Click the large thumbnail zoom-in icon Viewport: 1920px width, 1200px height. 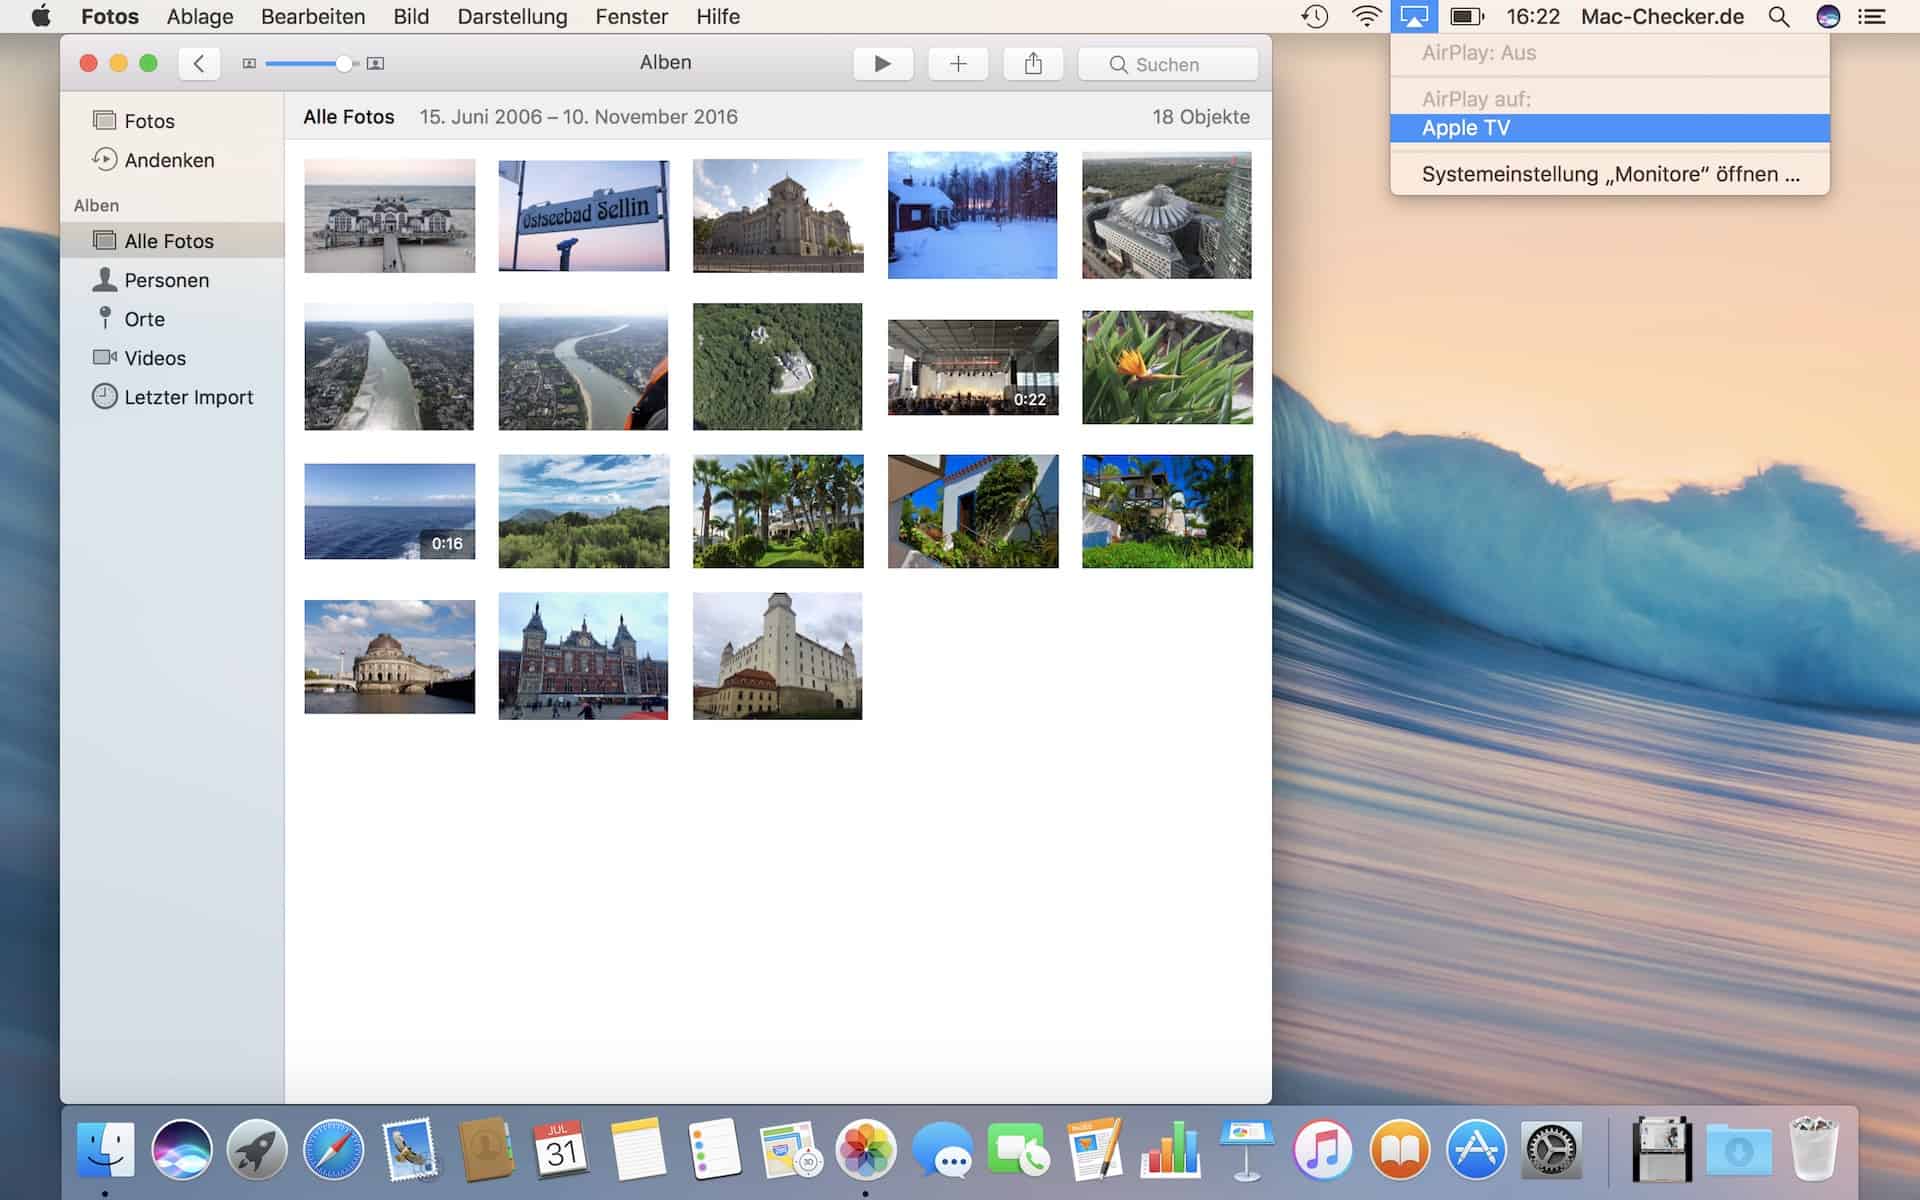375,64
